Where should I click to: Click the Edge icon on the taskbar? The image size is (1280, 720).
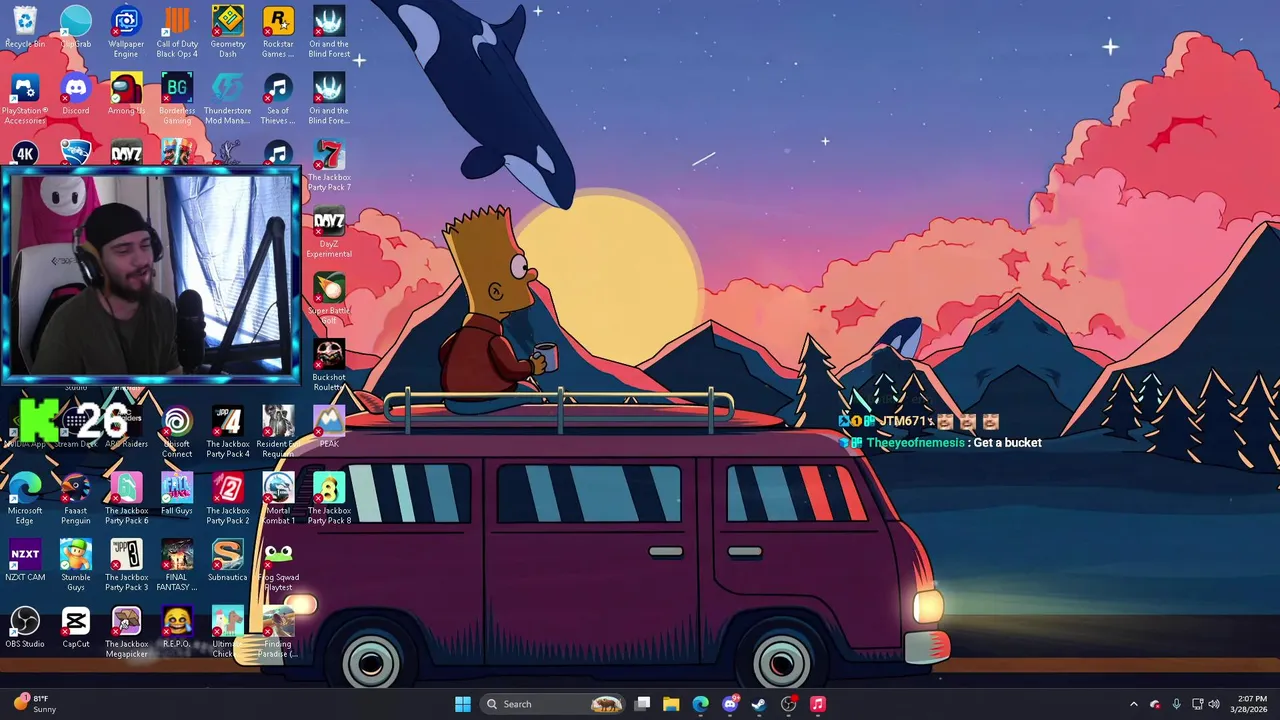click(700, 704)
